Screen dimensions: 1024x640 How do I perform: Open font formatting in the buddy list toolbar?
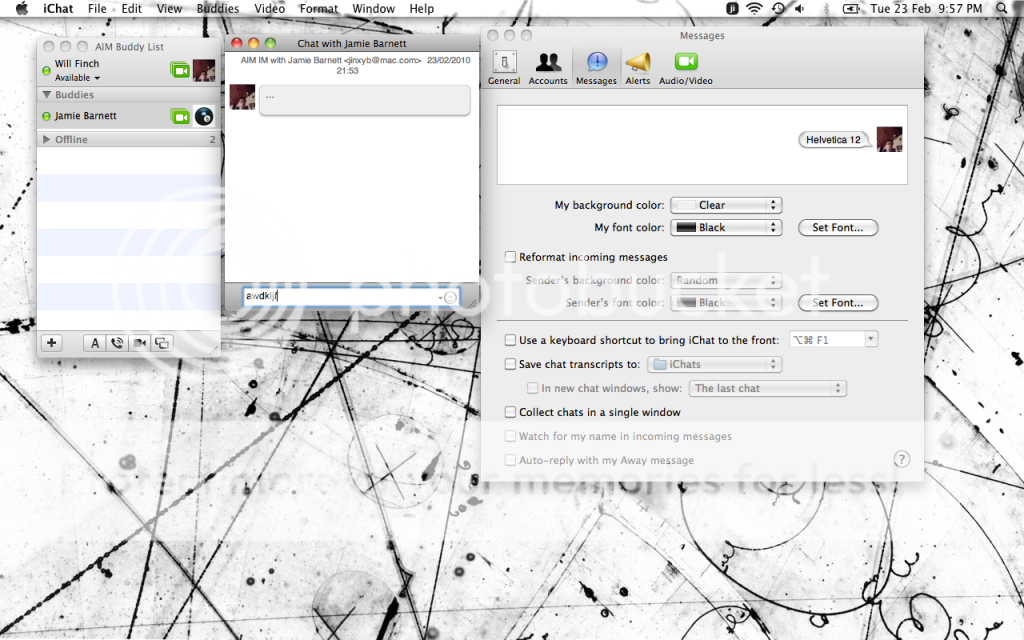95,343
